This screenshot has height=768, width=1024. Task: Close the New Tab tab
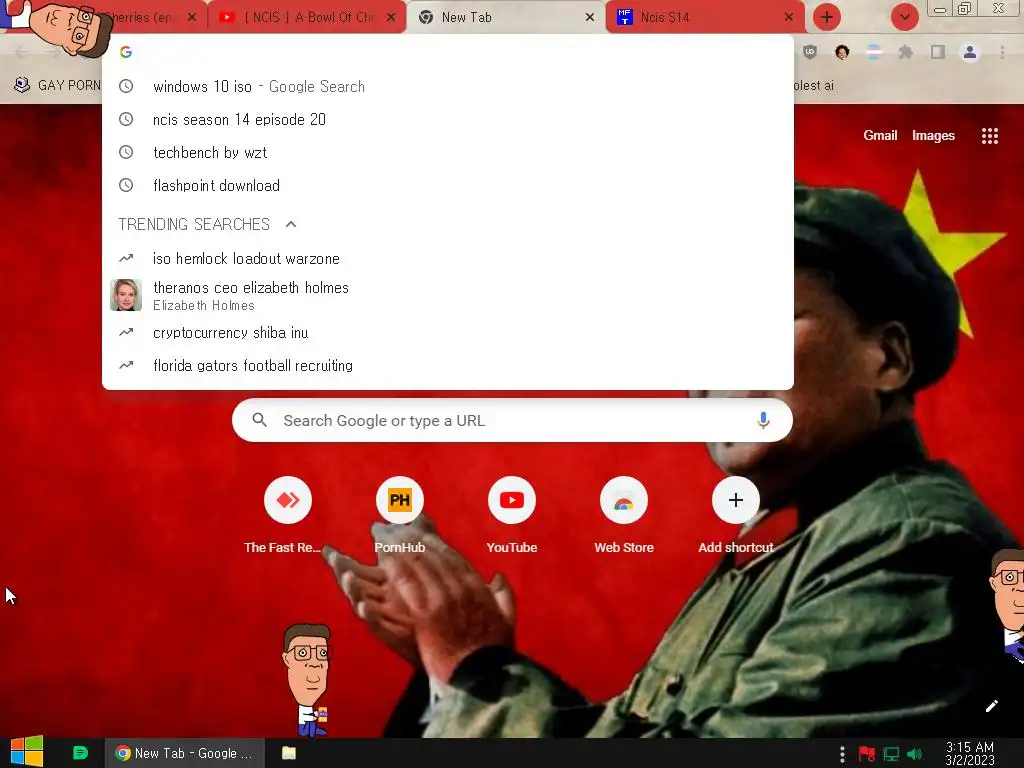click(x=590, y=18)
